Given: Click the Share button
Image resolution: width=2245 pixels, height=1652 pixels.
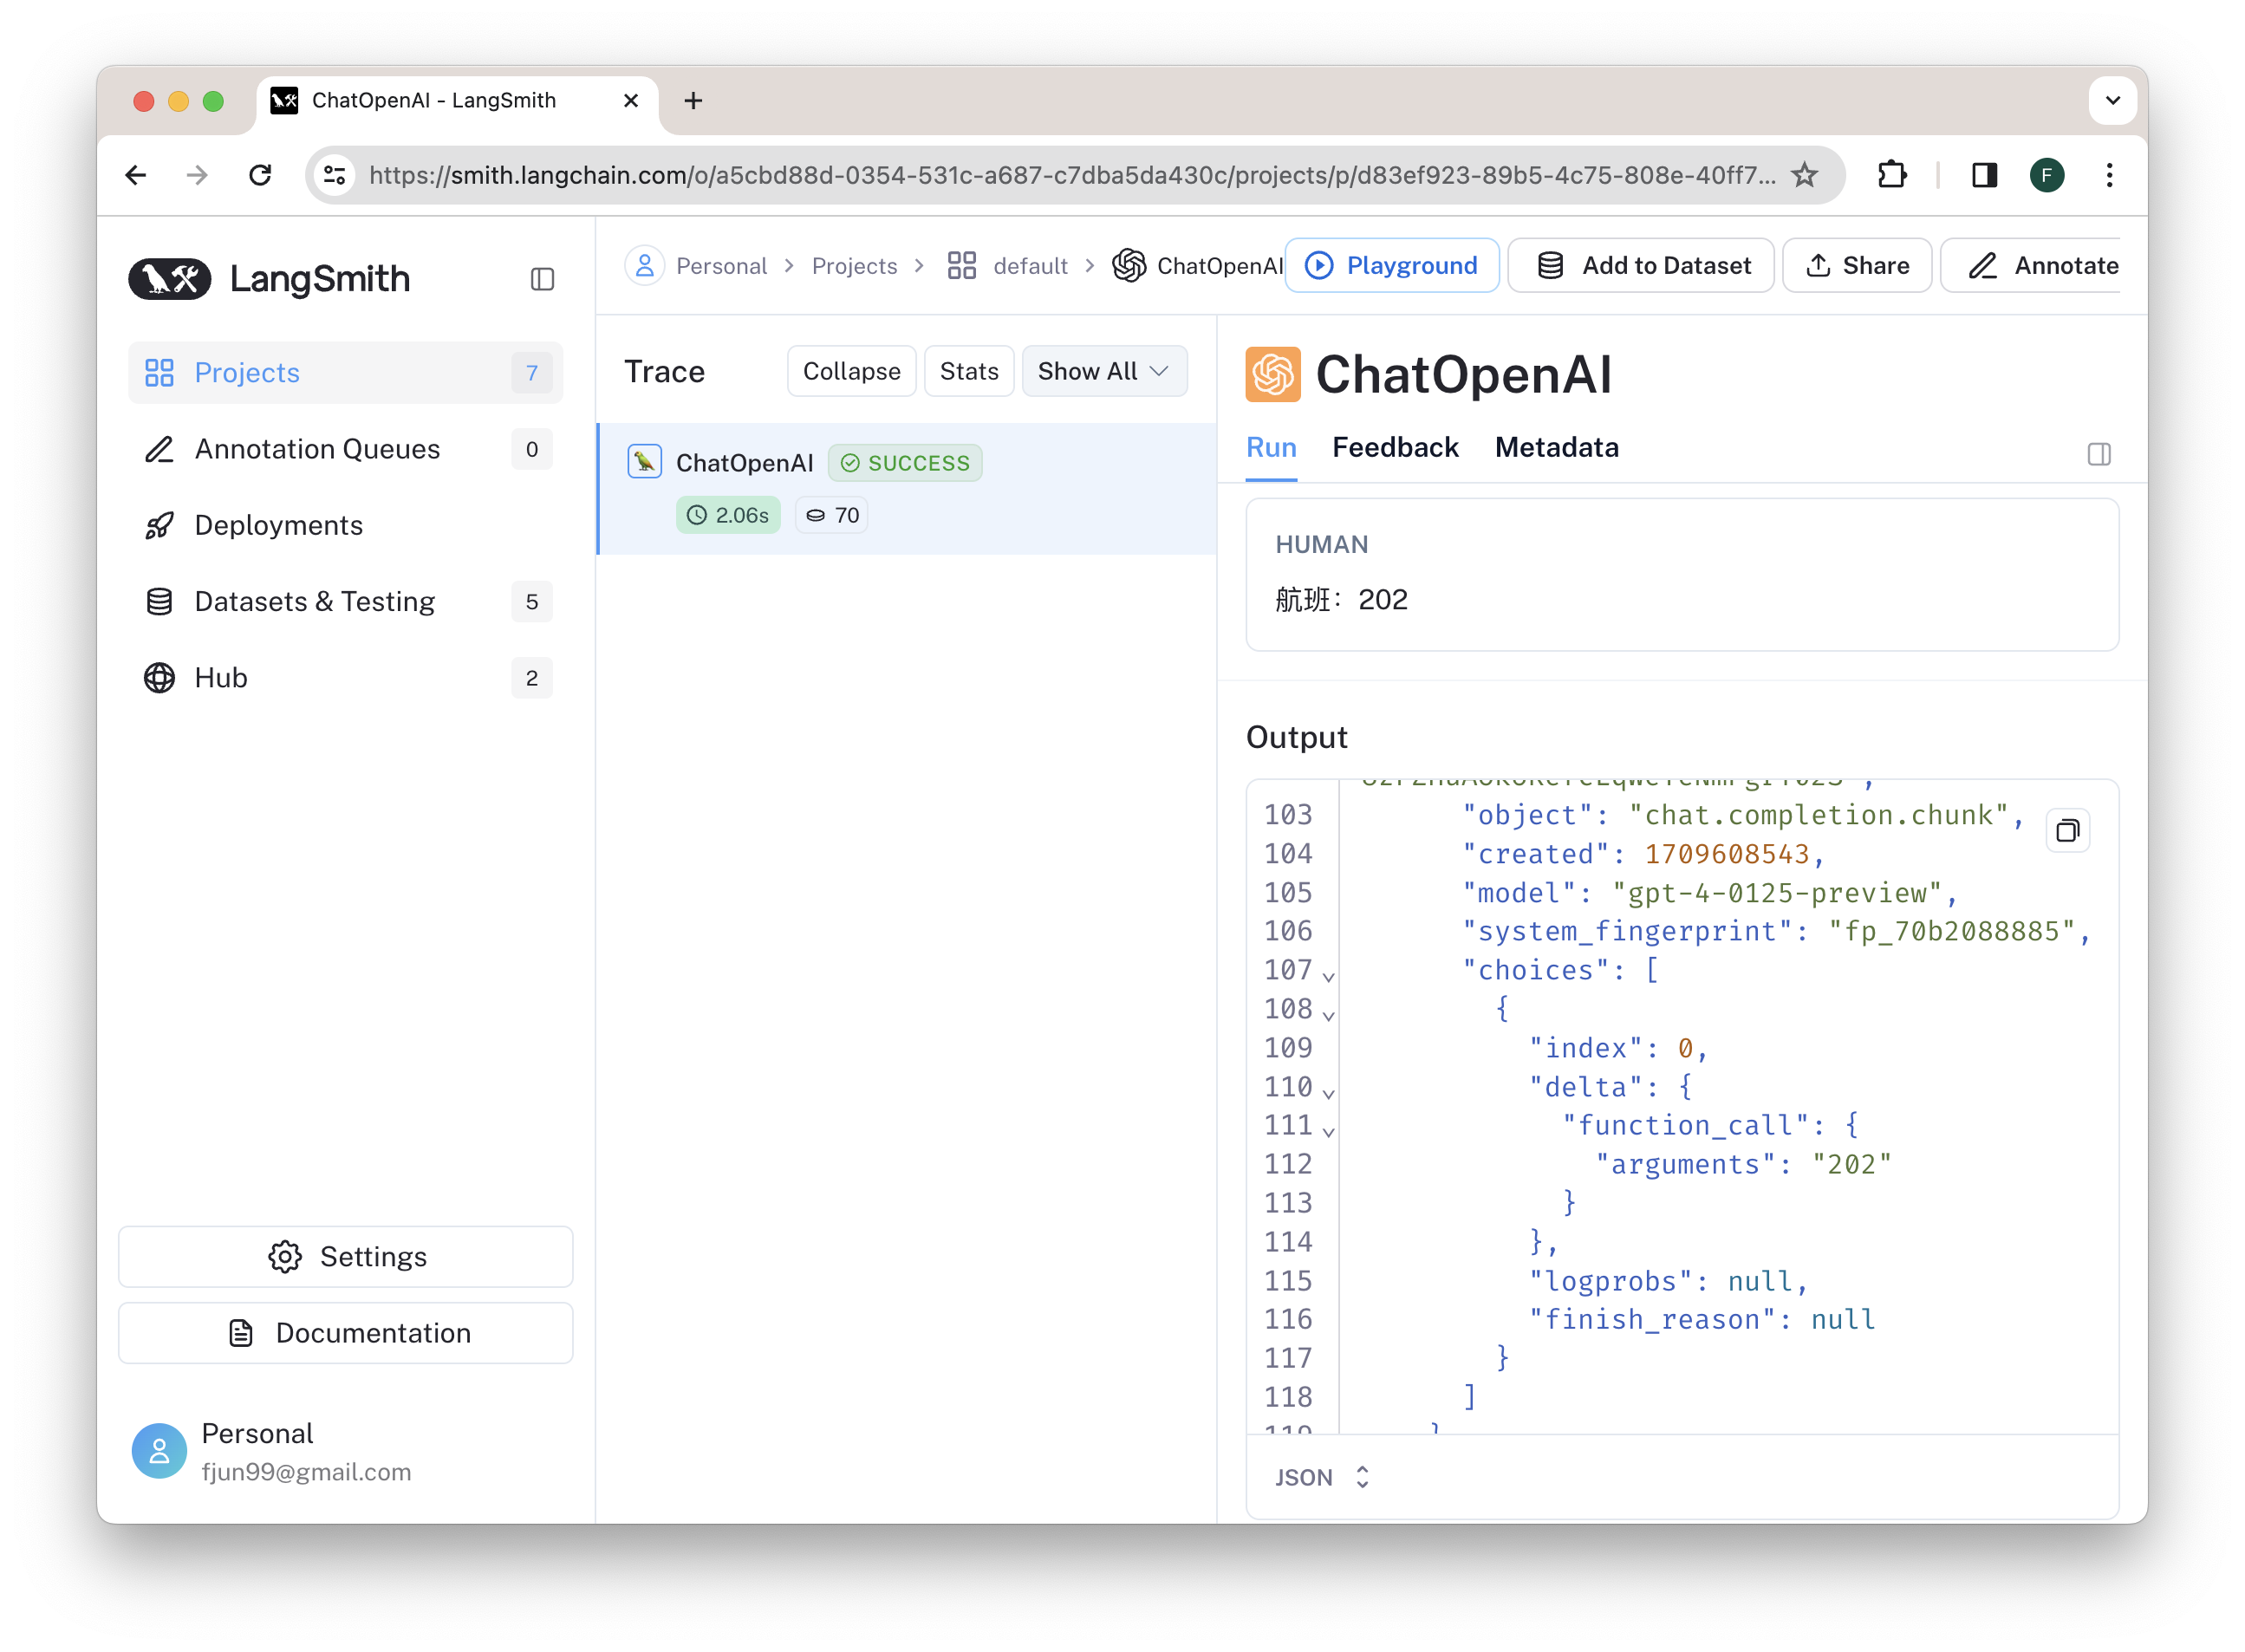Looking at the screenshot, I should click(1856, 265).
